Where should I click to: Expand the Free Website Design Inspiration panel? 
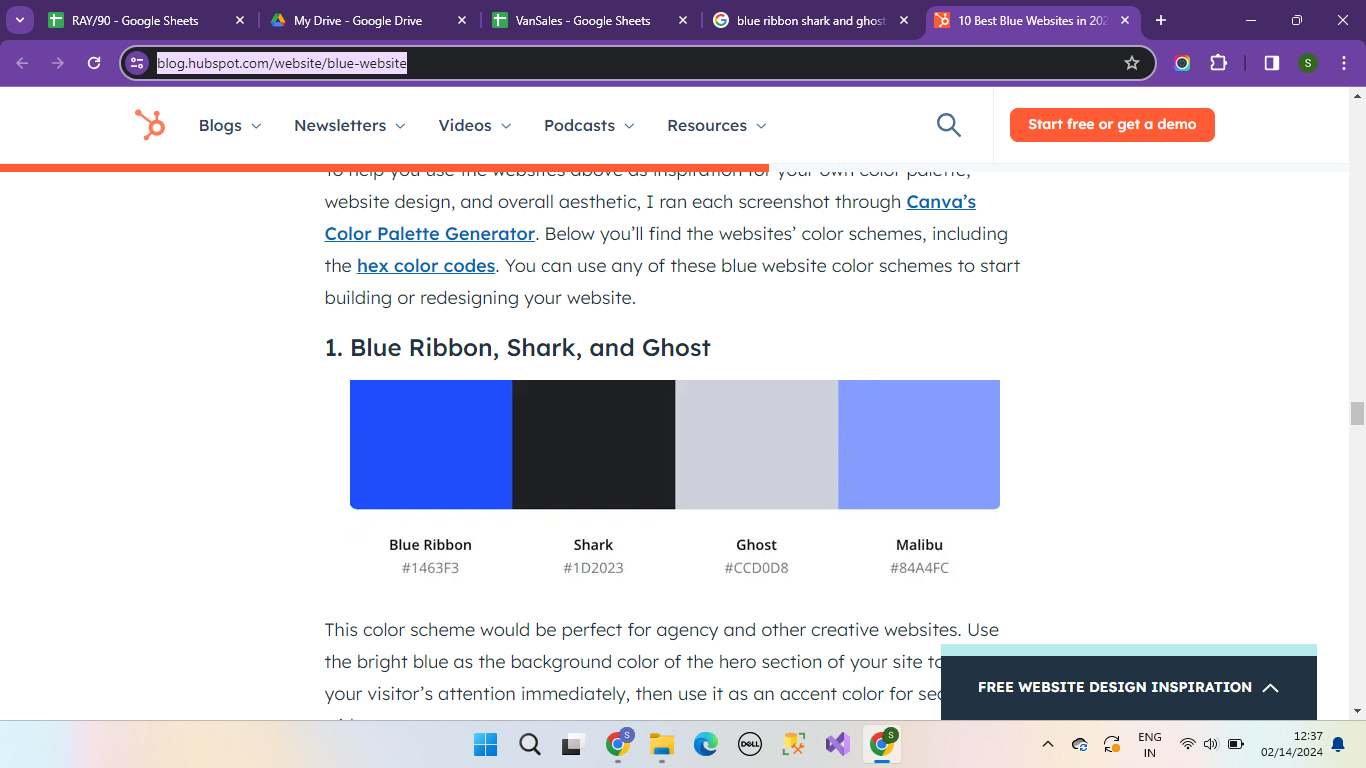(1128, 687)
